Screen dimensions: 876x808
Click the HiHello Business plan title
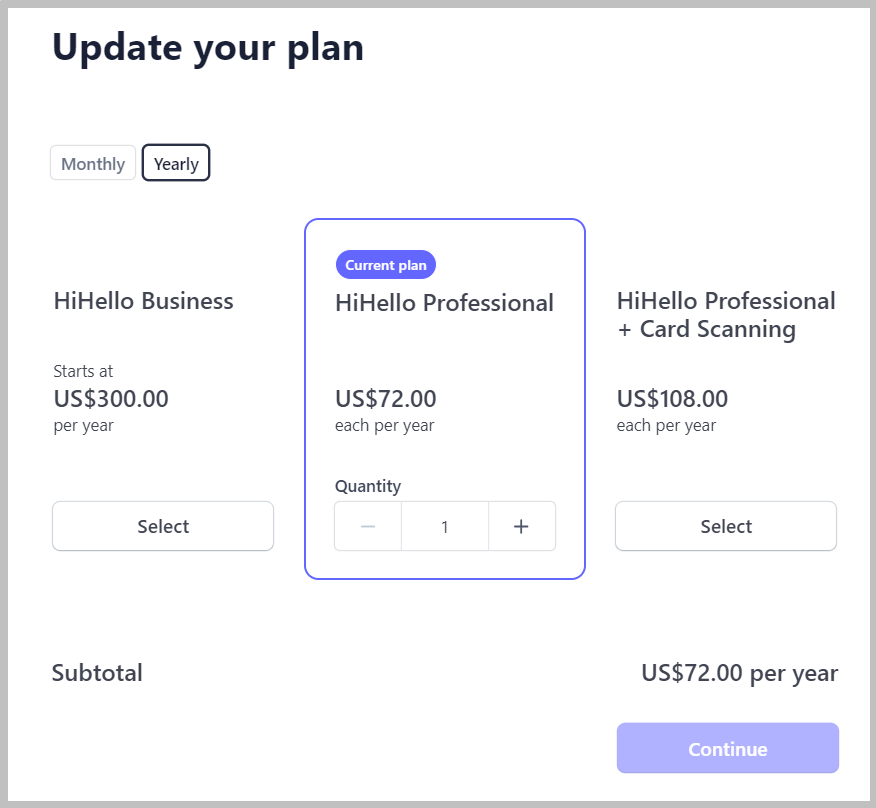(x=144, y=301)
